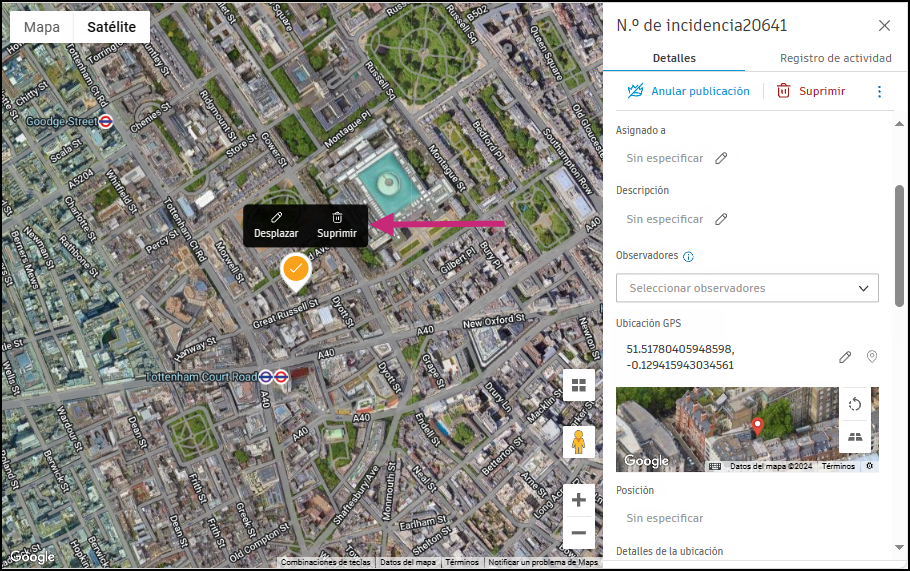The height and width of the screenshot is (571, 910).
Task: Zoom out on the main map
Action: 579,533
